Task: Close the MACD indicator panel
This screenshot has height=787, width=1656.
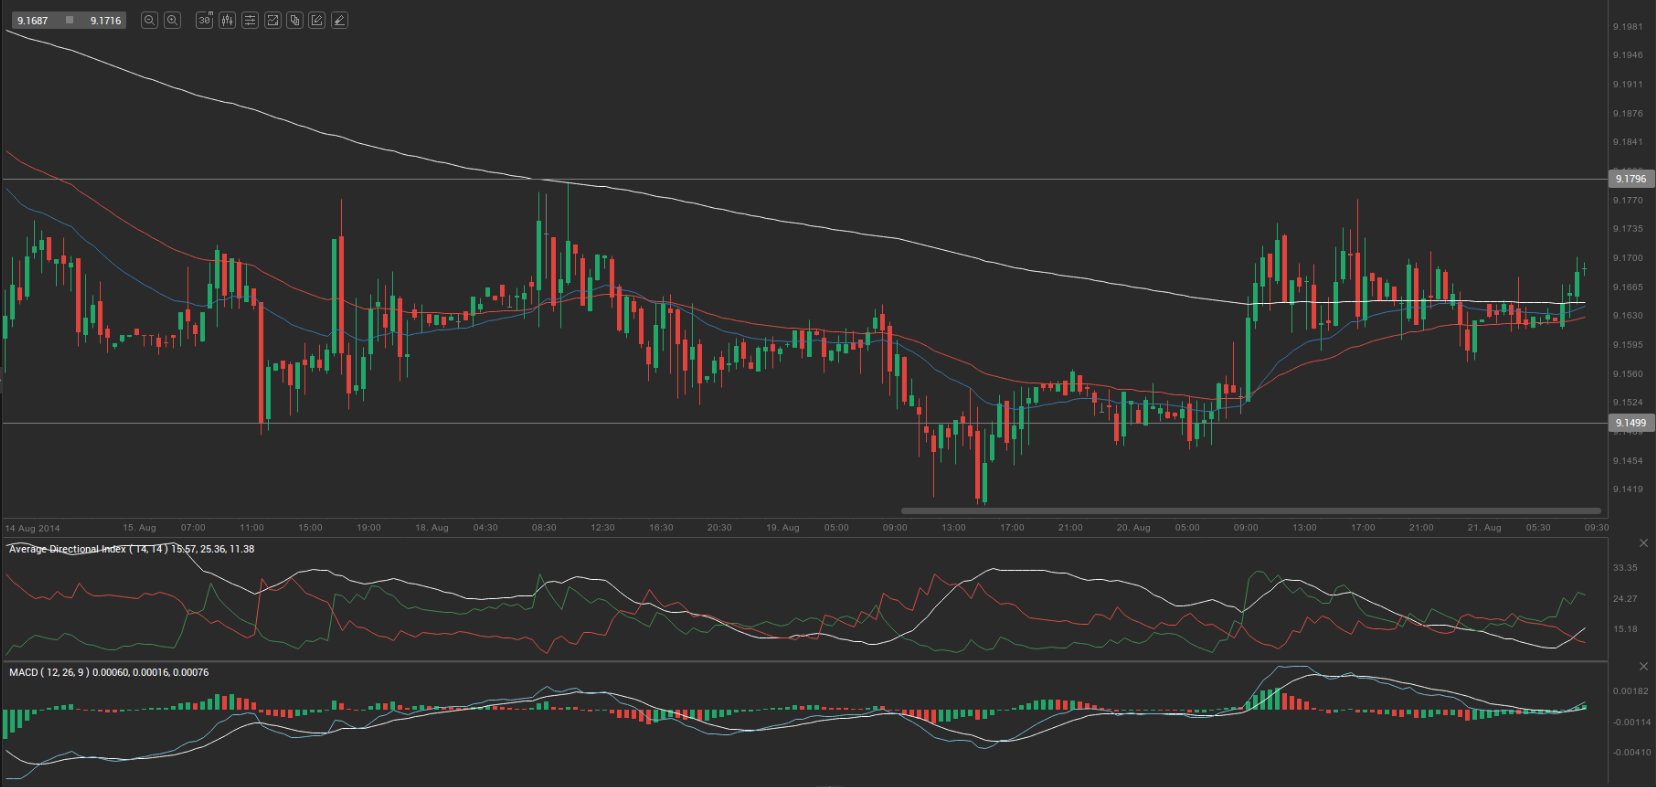Action: (1643, 666)
